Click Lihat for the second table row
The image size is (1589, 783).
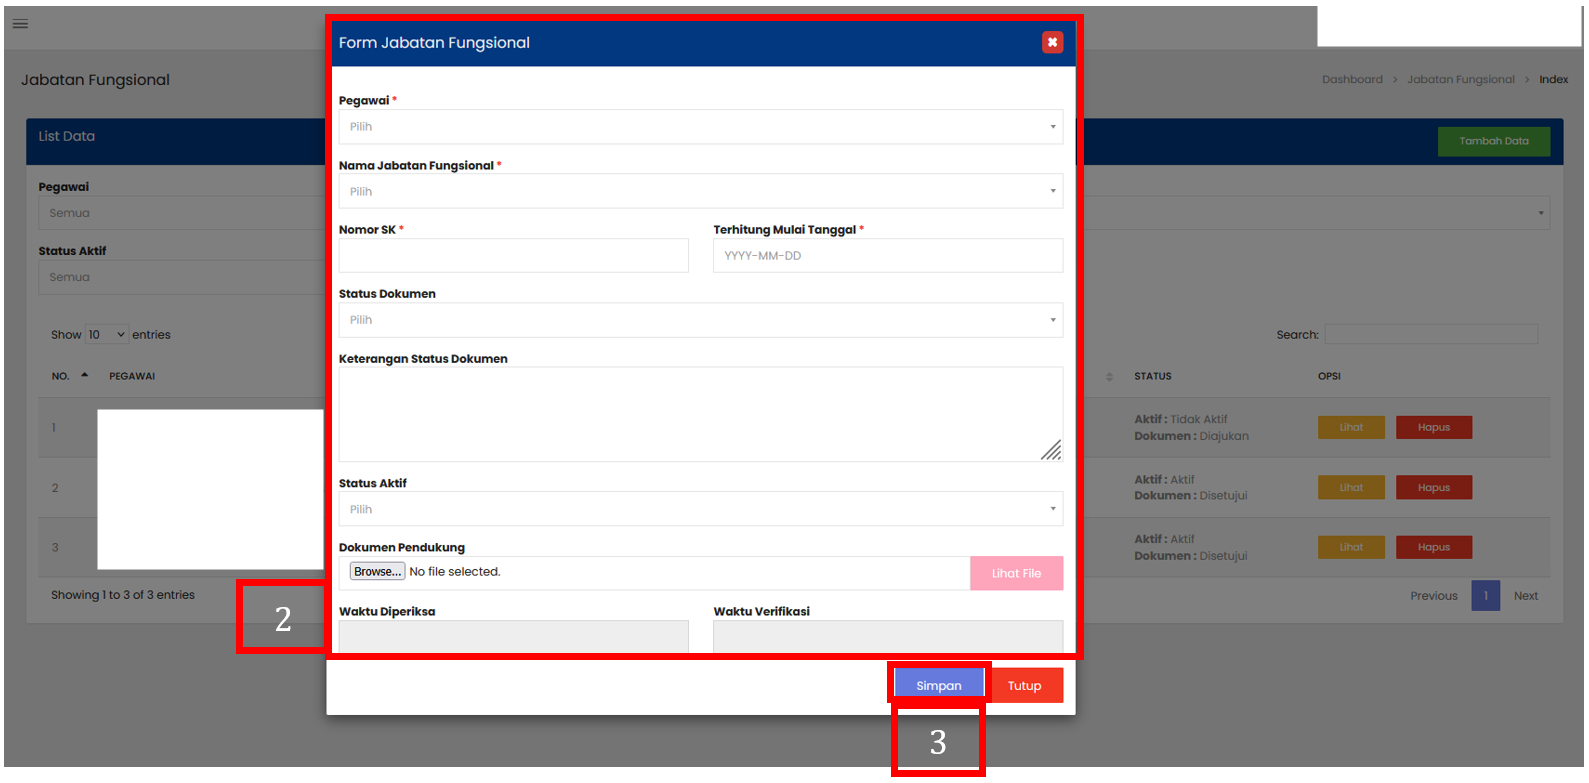coord(1351,488)
